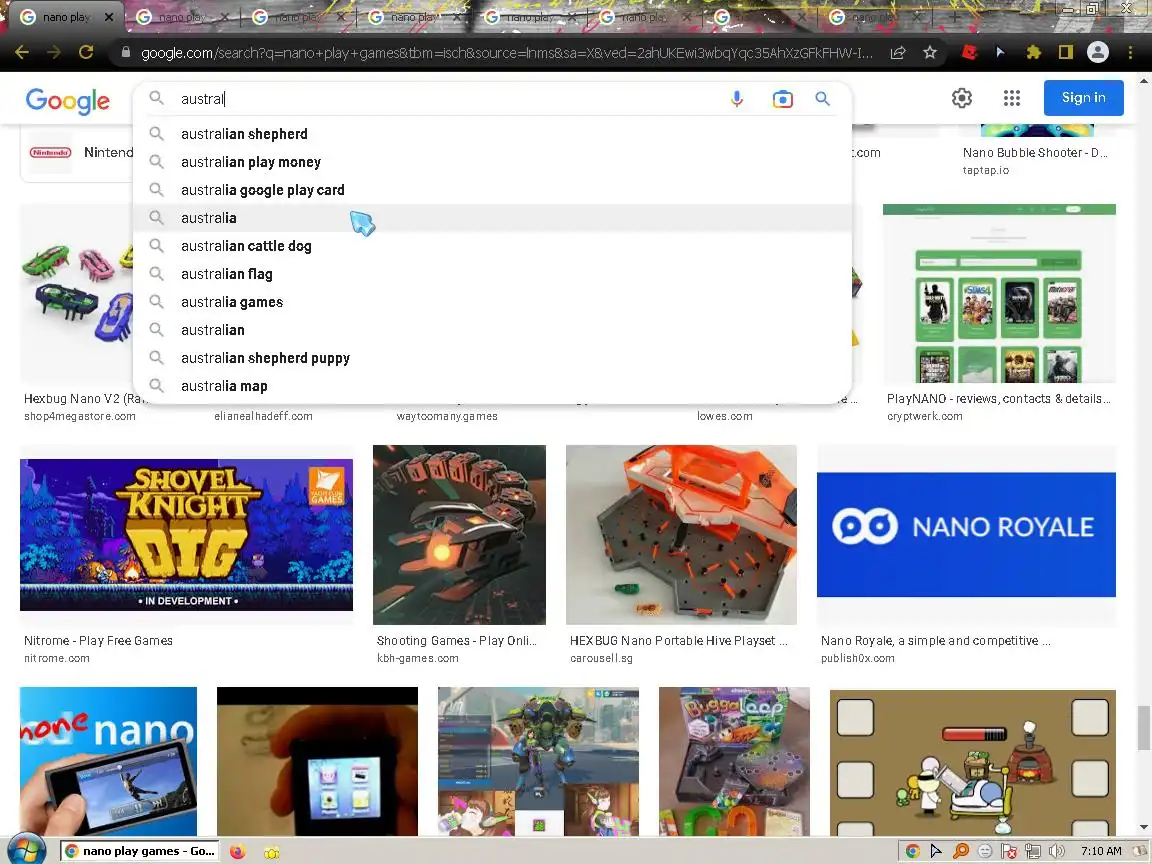Go to Google homepage via logo
Image resolution: width=1152 pixels, height=864 pixels.
[x=68, y=101]
